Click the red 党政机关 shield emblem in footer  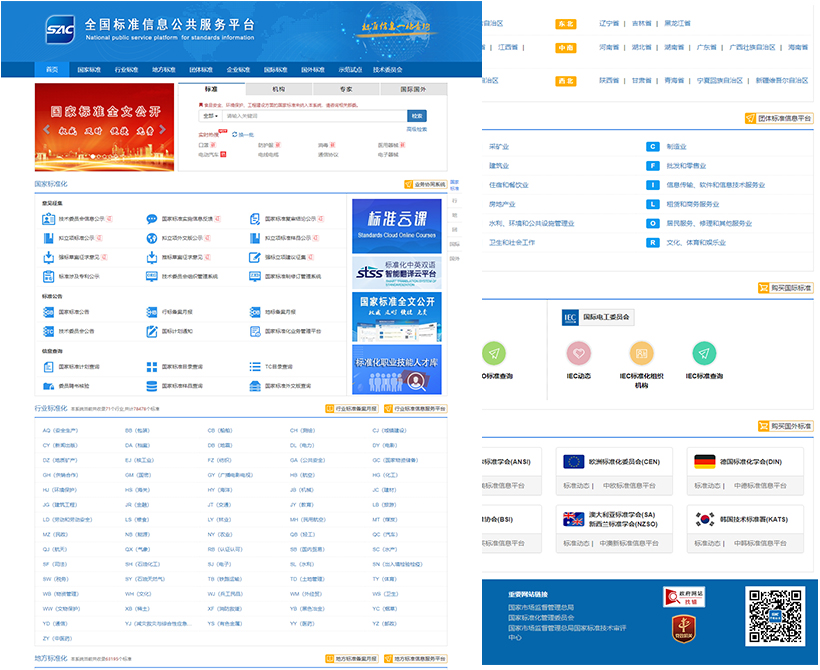(x=684, y=629)
